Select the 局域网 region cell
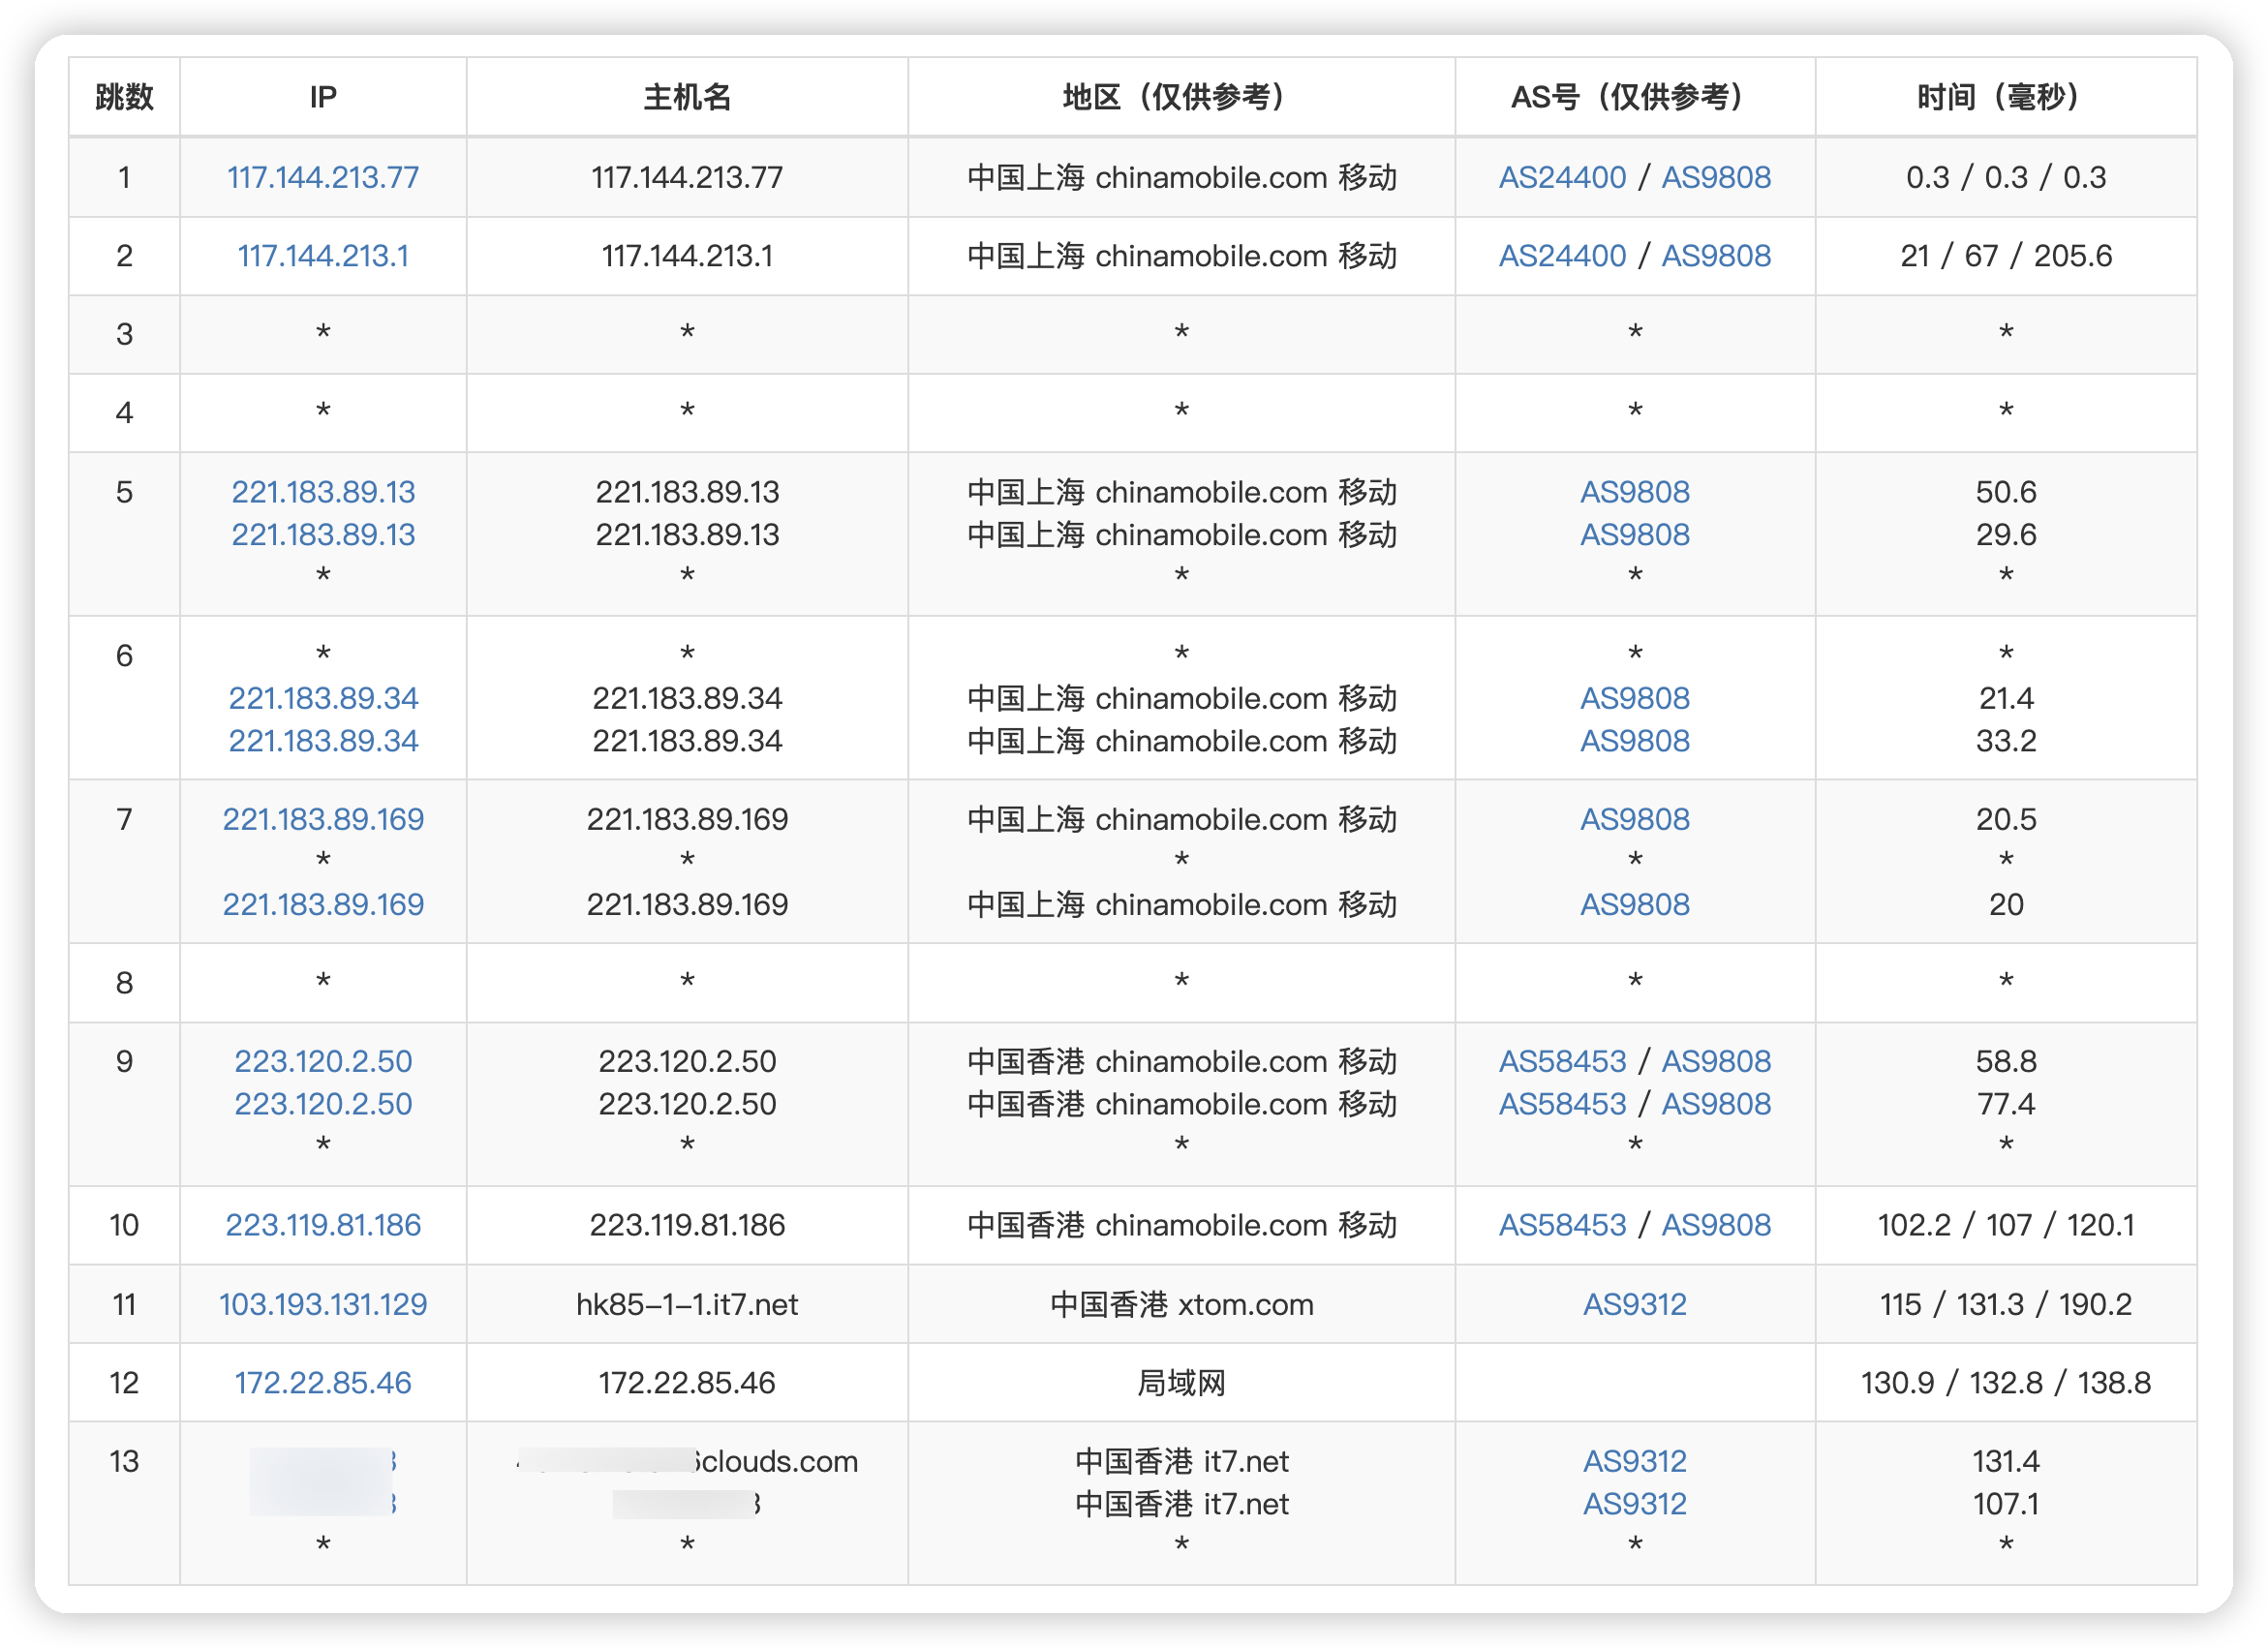The width and height of the screenshot is (2268, 1648). (x=1181, y=1383)
